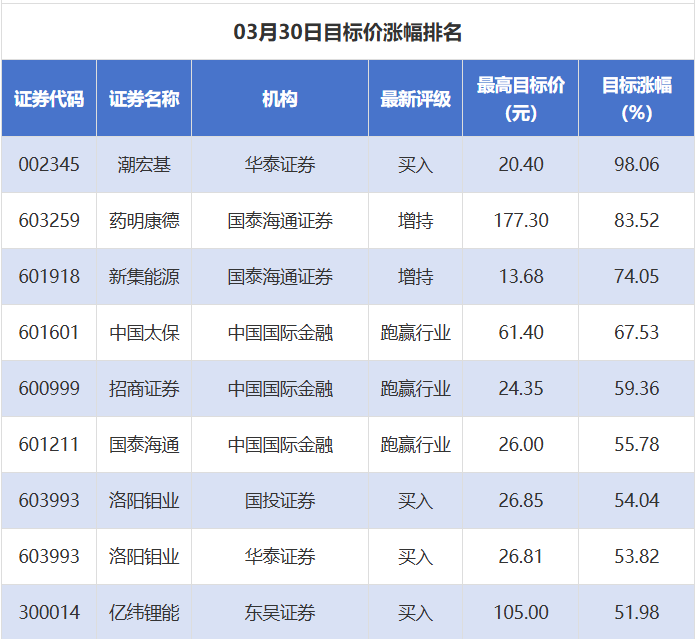Click target price 177.30 cell
This screenshot has height=639, width=698.
[x=520, y=220]
